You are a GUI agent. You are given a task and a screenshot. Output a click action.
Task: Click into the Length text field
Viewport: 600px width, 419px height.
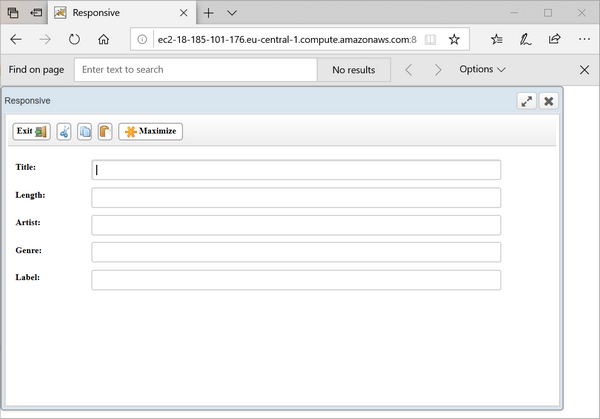[296, 197]
